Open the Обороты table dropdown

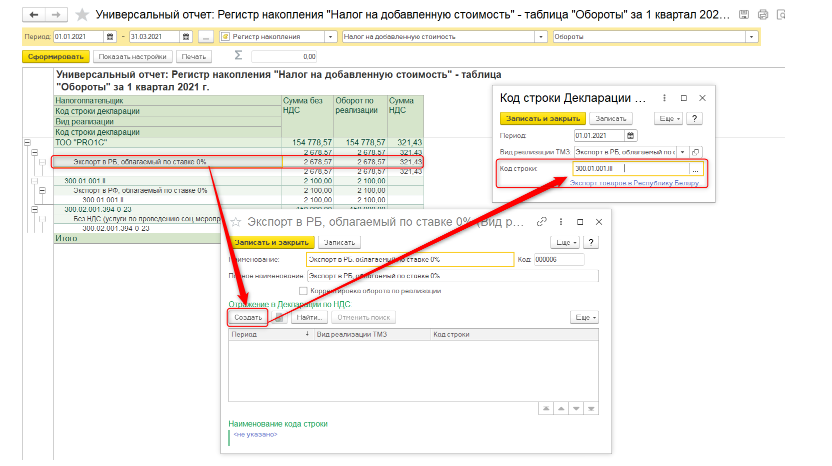point(753,37)
